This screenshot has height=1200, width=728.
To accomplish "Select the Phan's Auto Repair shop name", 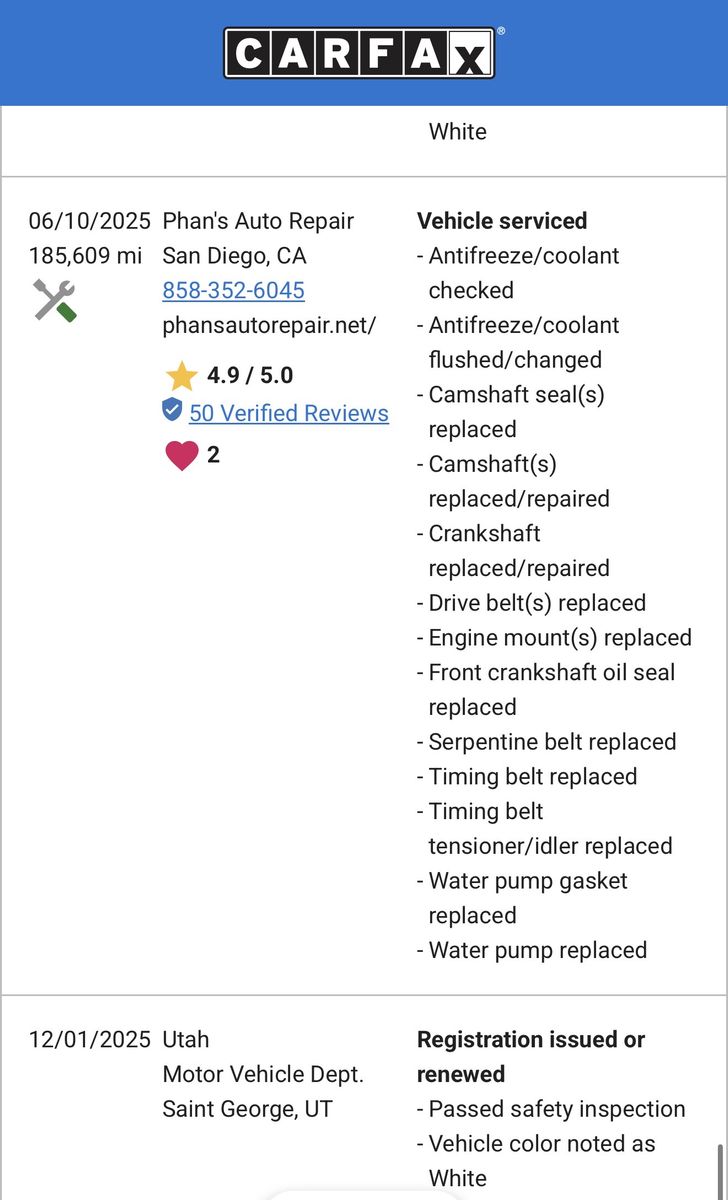I will point(258,221).
